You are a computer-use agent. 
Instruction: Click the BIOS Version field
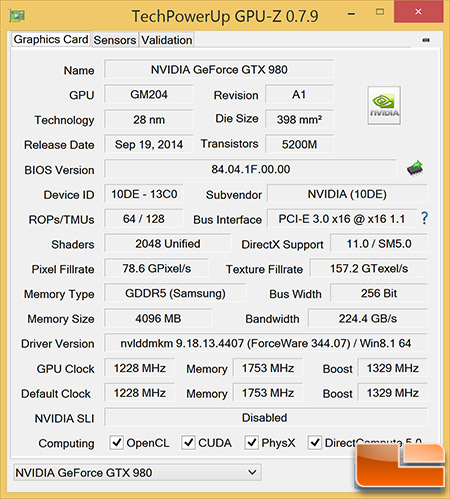coord(251,169)
